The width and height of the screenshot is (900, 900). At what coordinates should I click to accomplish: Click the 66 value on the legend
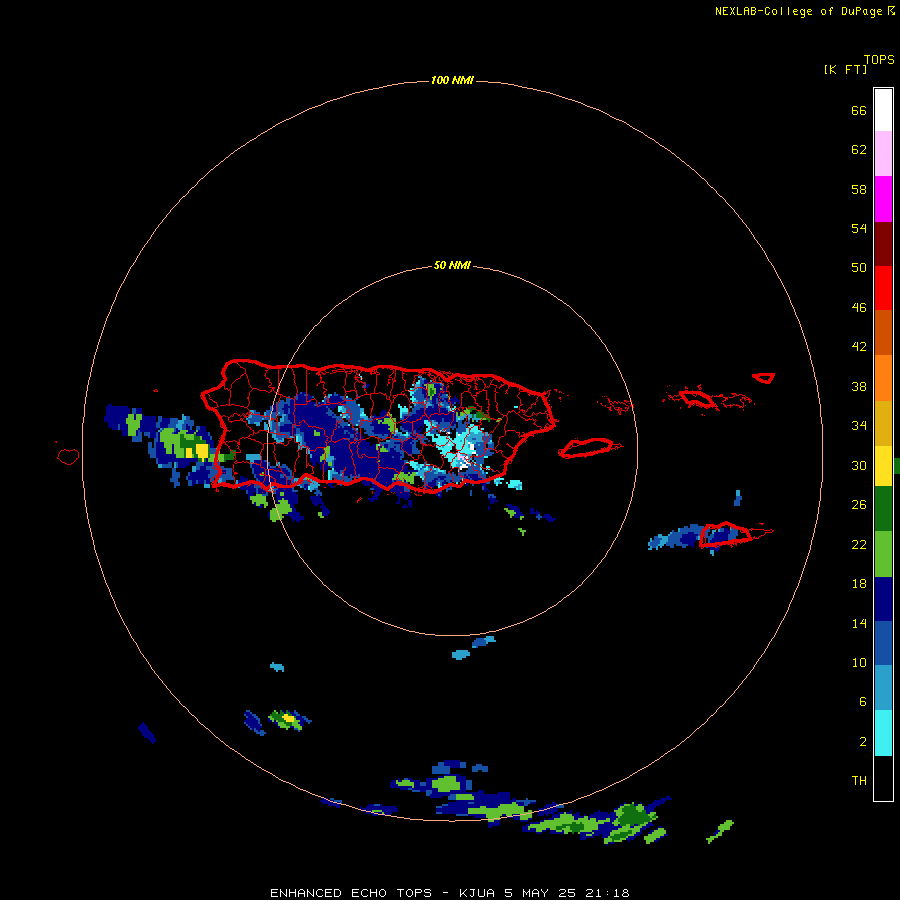859,111
